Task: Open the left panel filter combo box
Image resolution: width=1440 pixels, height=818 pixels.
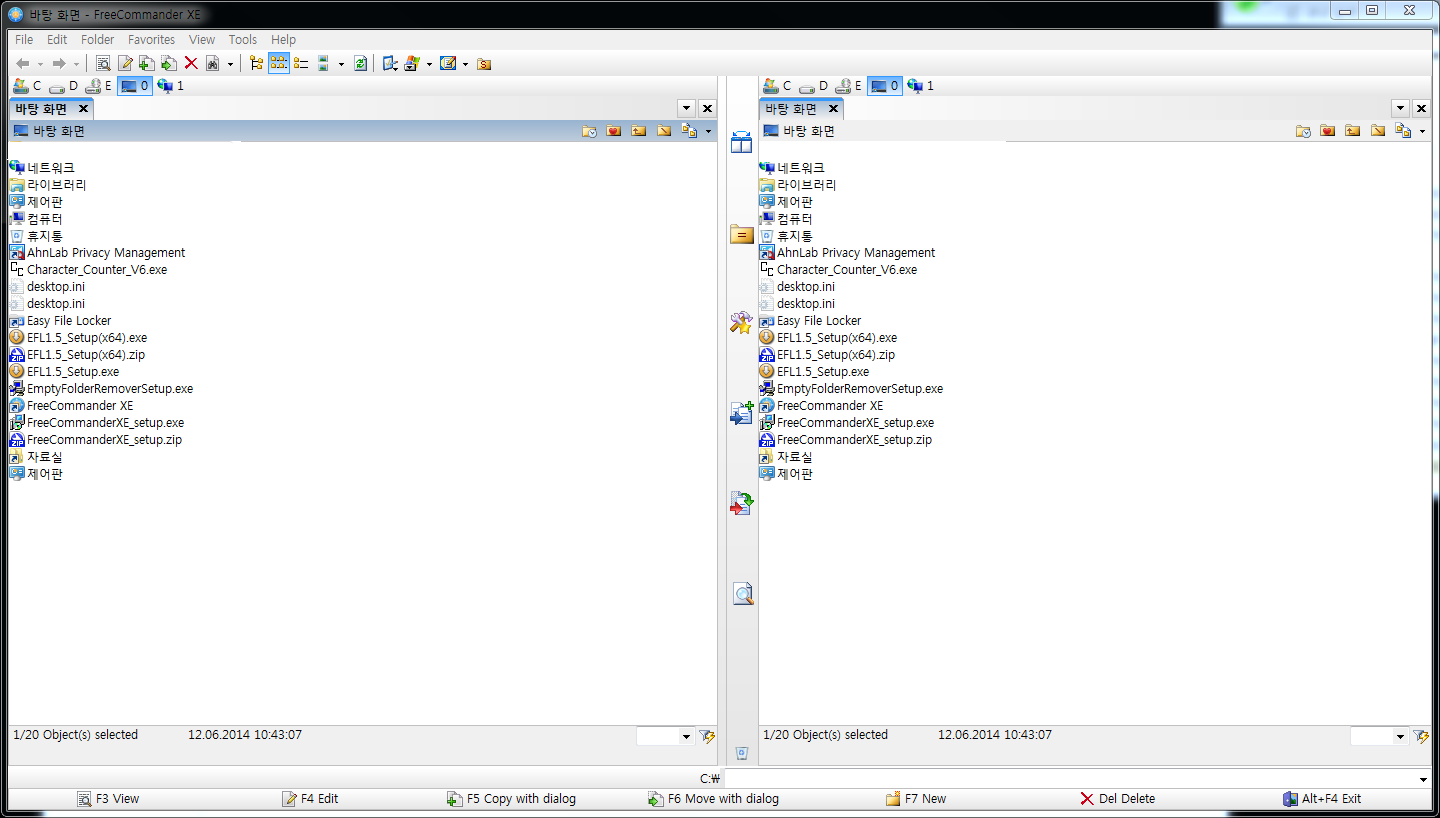Action: click(x=665, y=736)
